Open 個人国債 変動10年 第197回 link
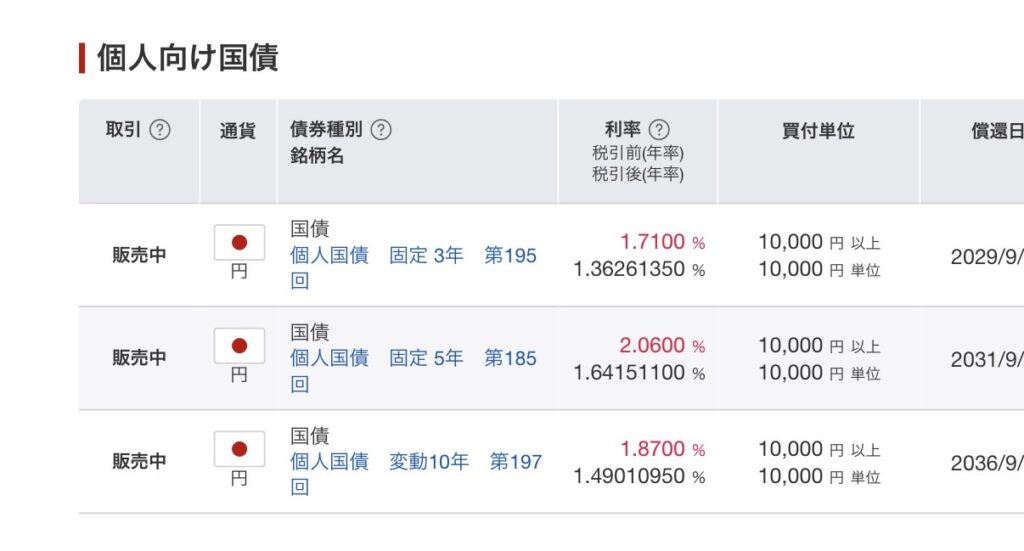This screenshot has width=1024, height=551. click(x=416, y=474)
